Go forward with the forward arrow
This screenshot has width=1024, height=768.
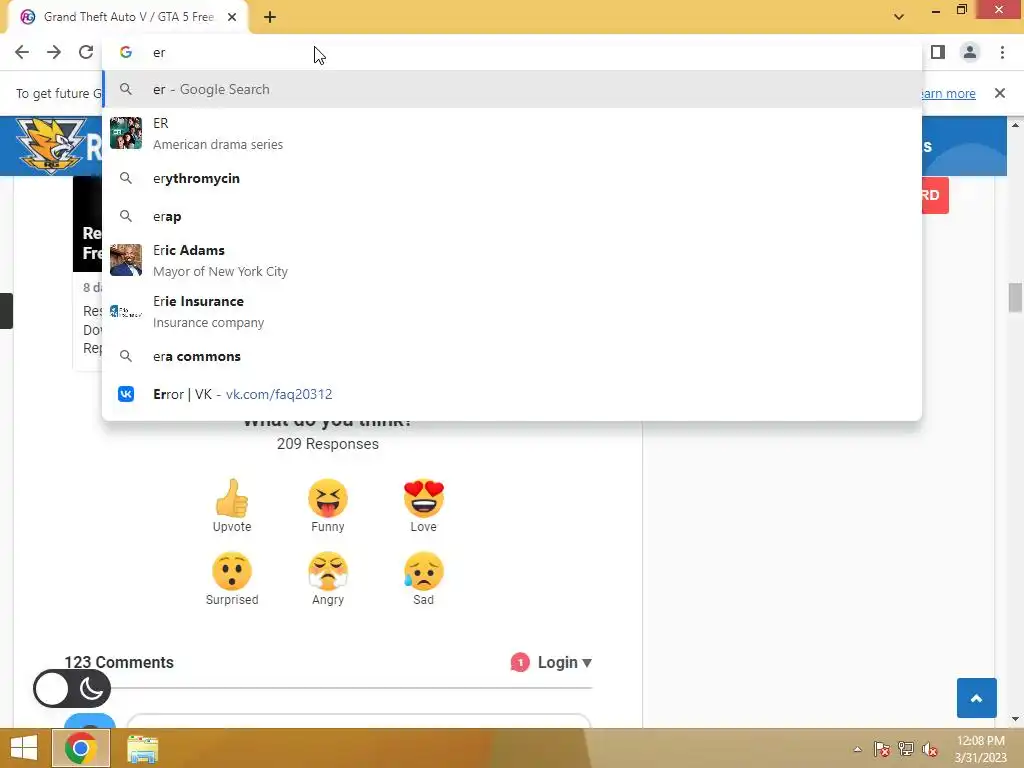(54, 52)
